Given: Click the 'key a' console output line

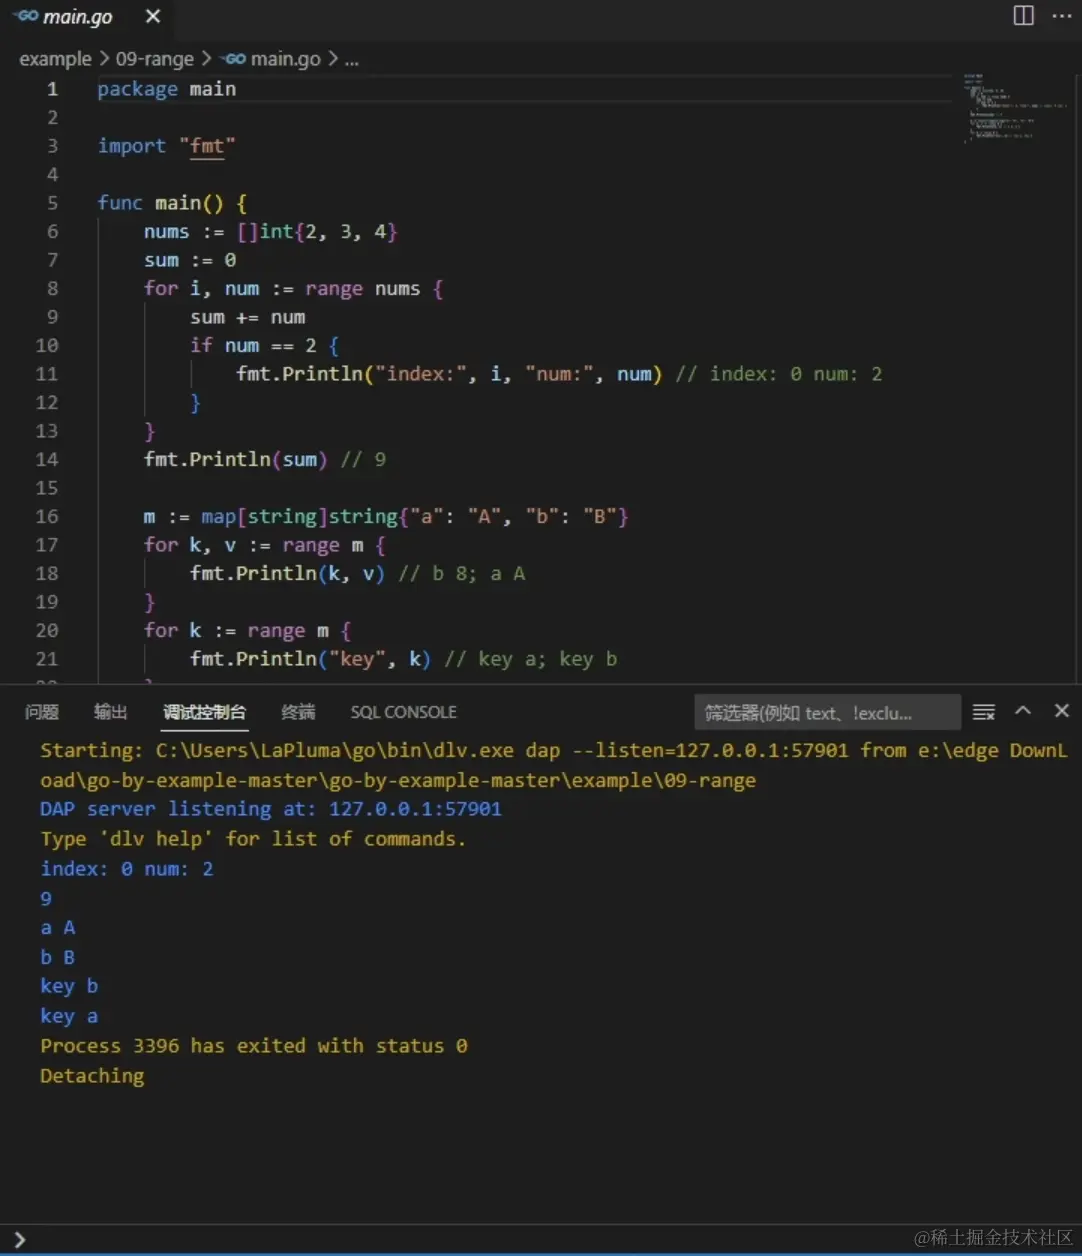Looking at the screenshot, I should [x=69, y=1016].
